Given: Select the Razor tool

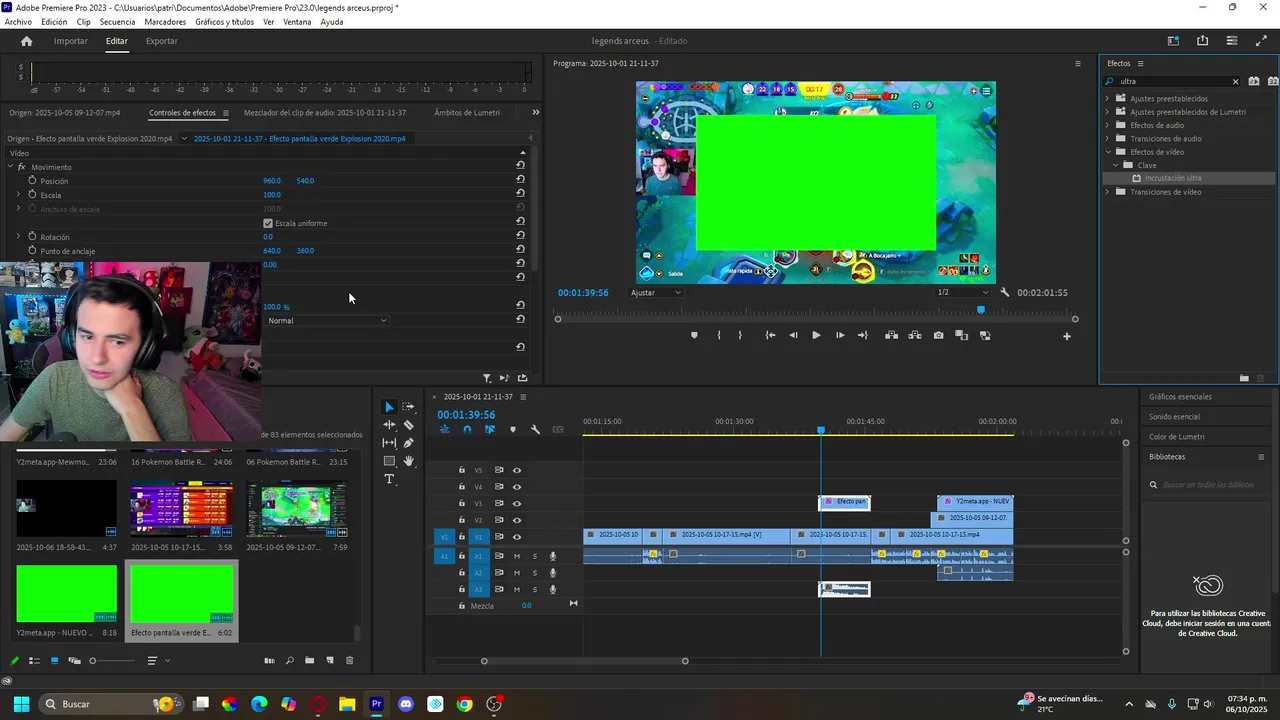Looking at the screenshot, I should [408, 425].
